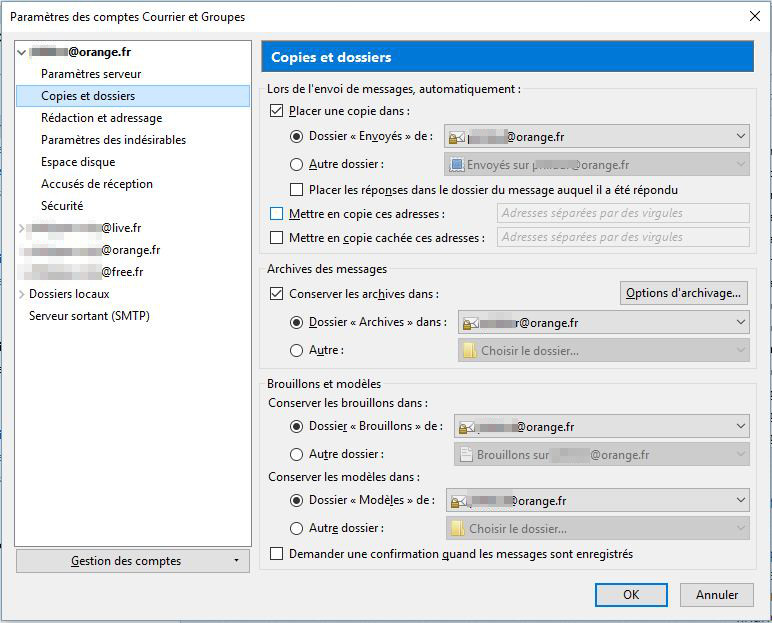Confirm settings with OK button
Image resolution: width=772 pixels, height=623 pixels.
pos(631,594)
